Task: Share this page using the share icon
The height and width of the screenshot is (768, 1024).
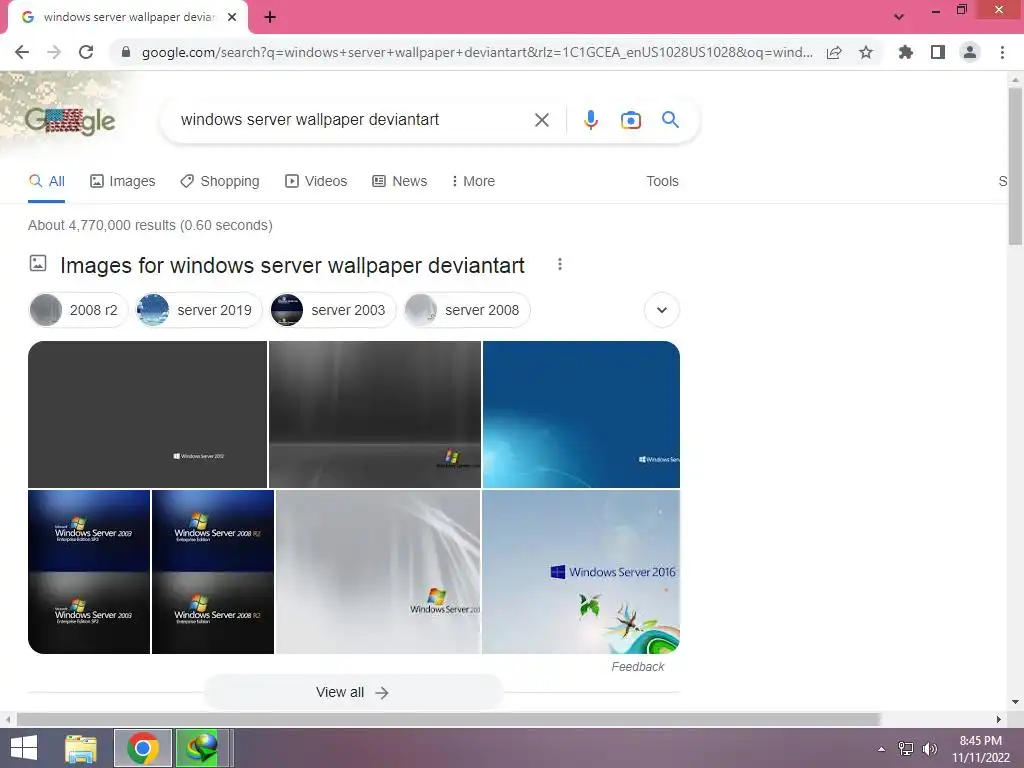Action: point(834,52)
